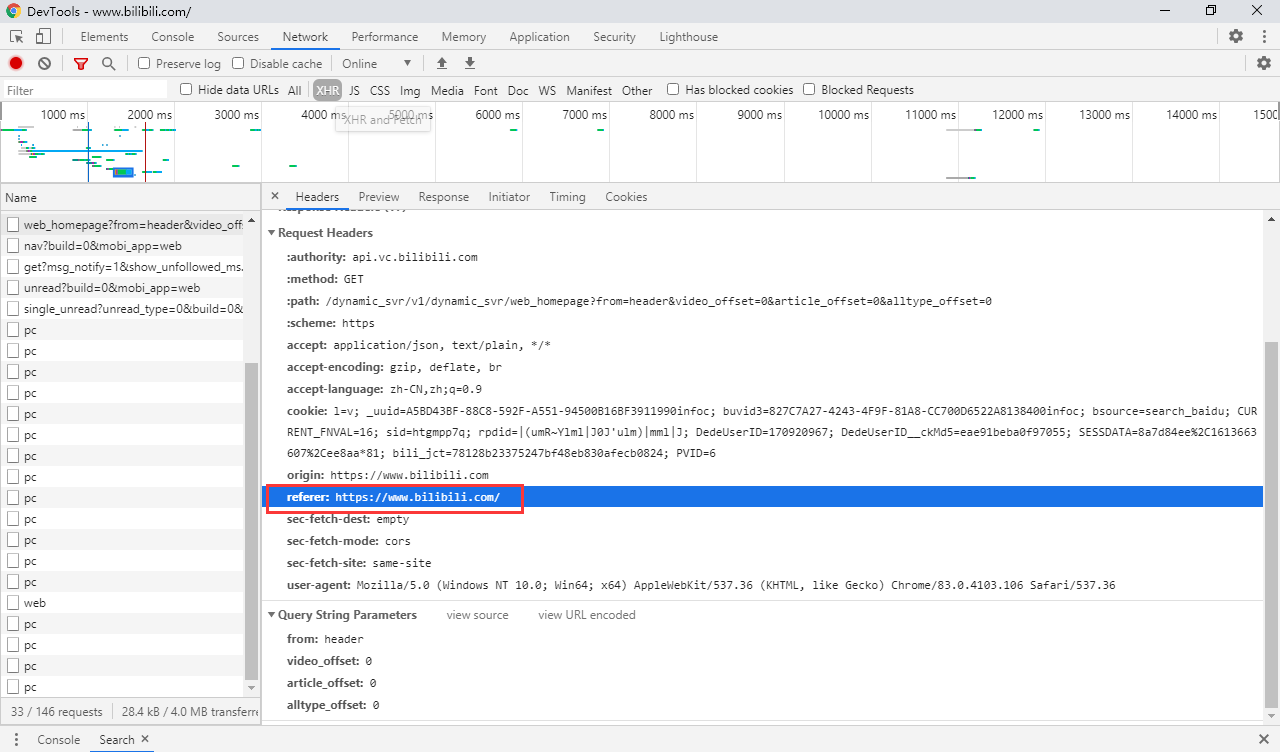Open network search magnifier icon
1280x752 pixels.
tap(108, 63)
